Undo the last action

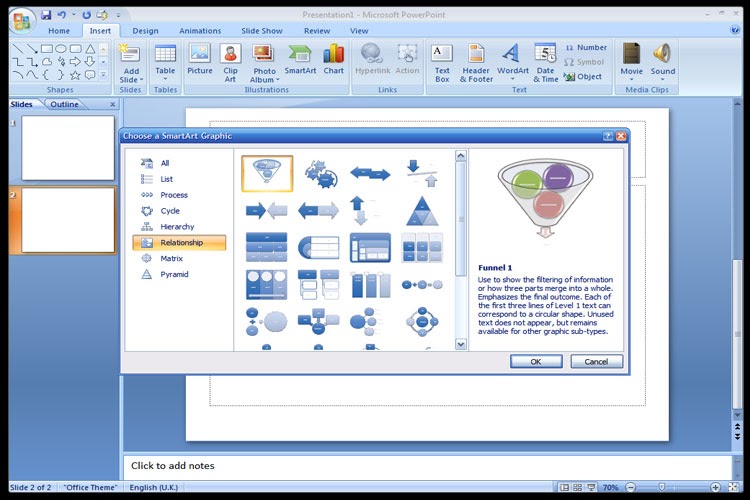point(62,15)
